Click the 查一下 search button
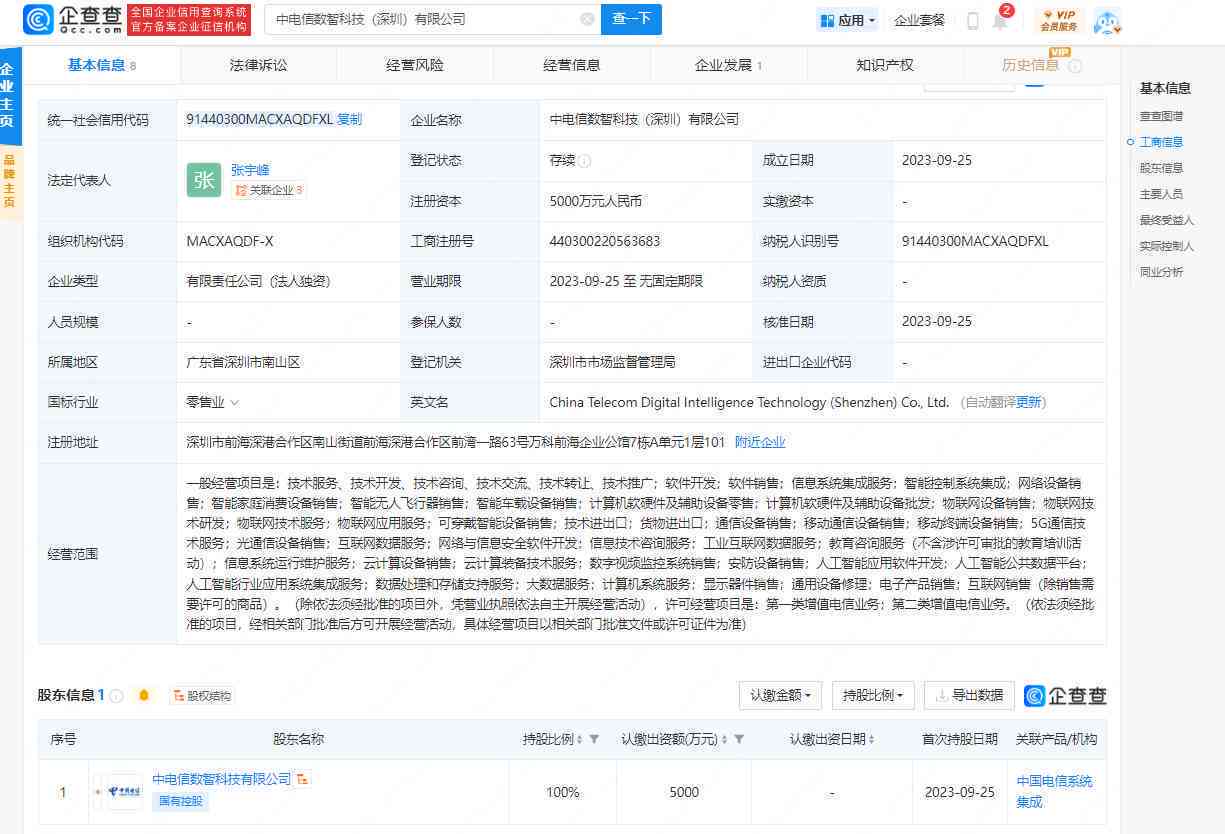The width and height of the screenshot is (1225, 834). coord(631,19)
